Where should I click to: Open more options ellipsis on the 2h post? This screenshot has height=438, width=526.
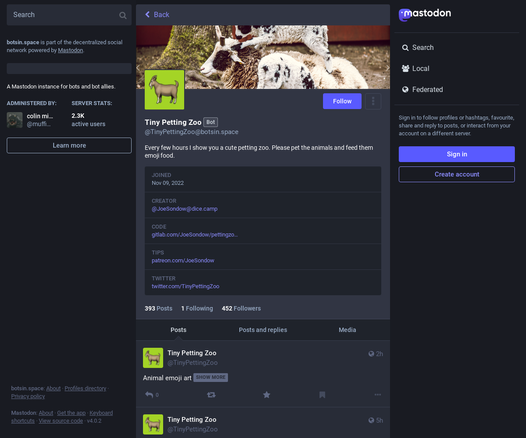[x=377, y=395]
